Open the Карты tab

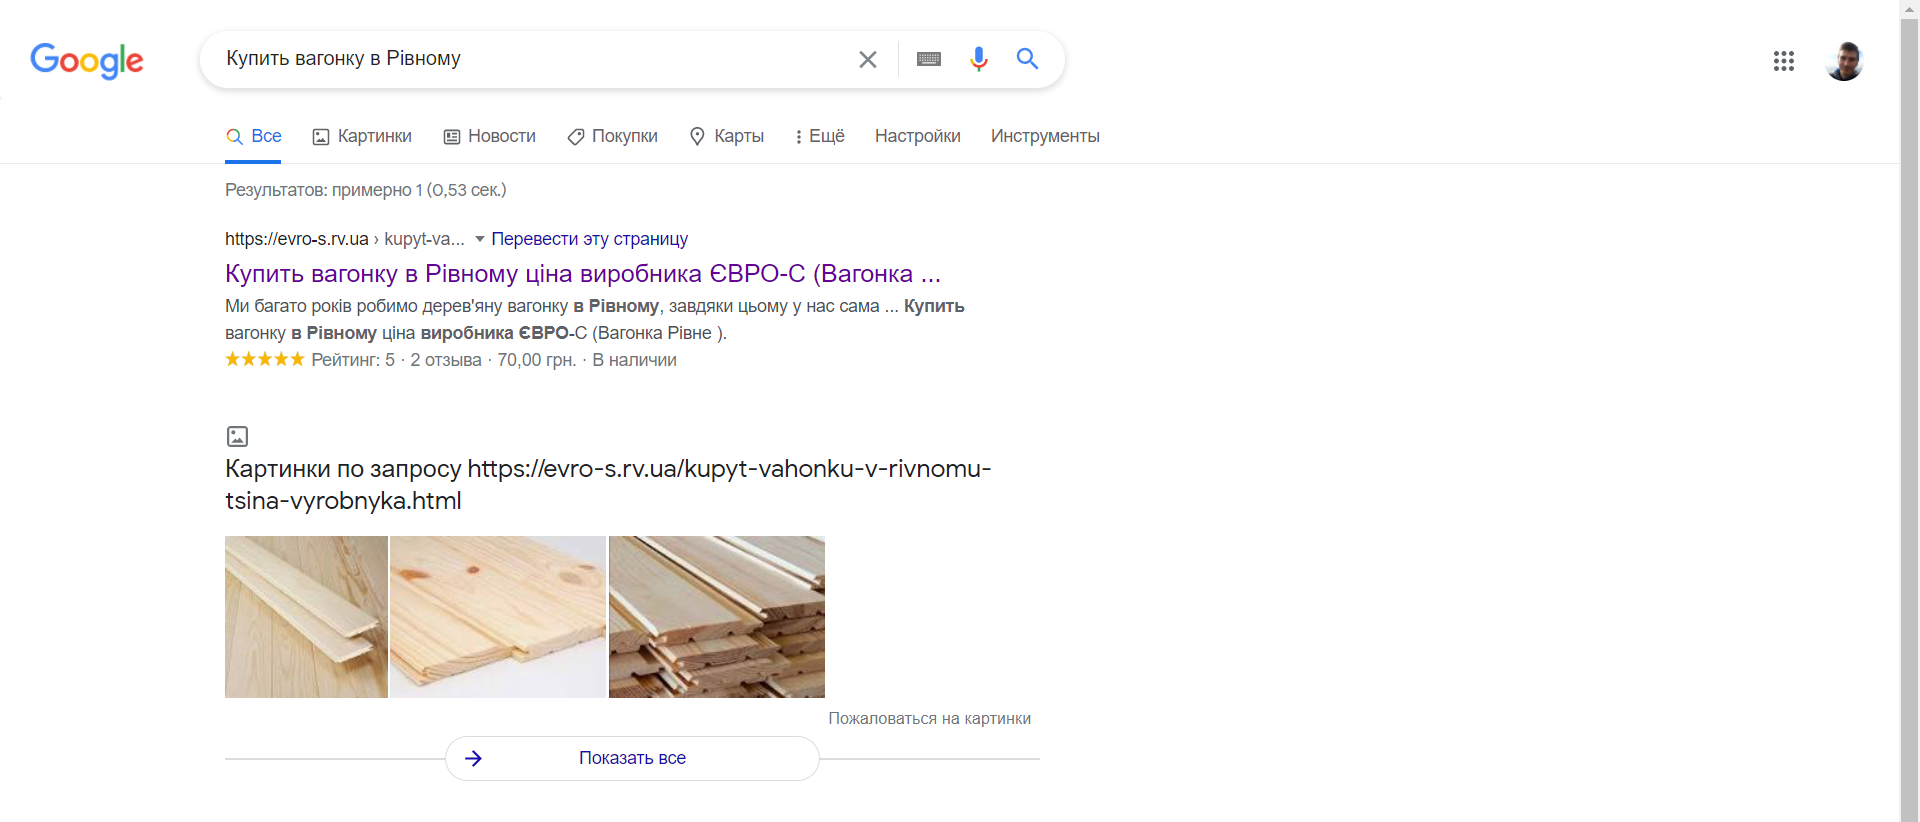pyautogui.click(x=727, y=136)
